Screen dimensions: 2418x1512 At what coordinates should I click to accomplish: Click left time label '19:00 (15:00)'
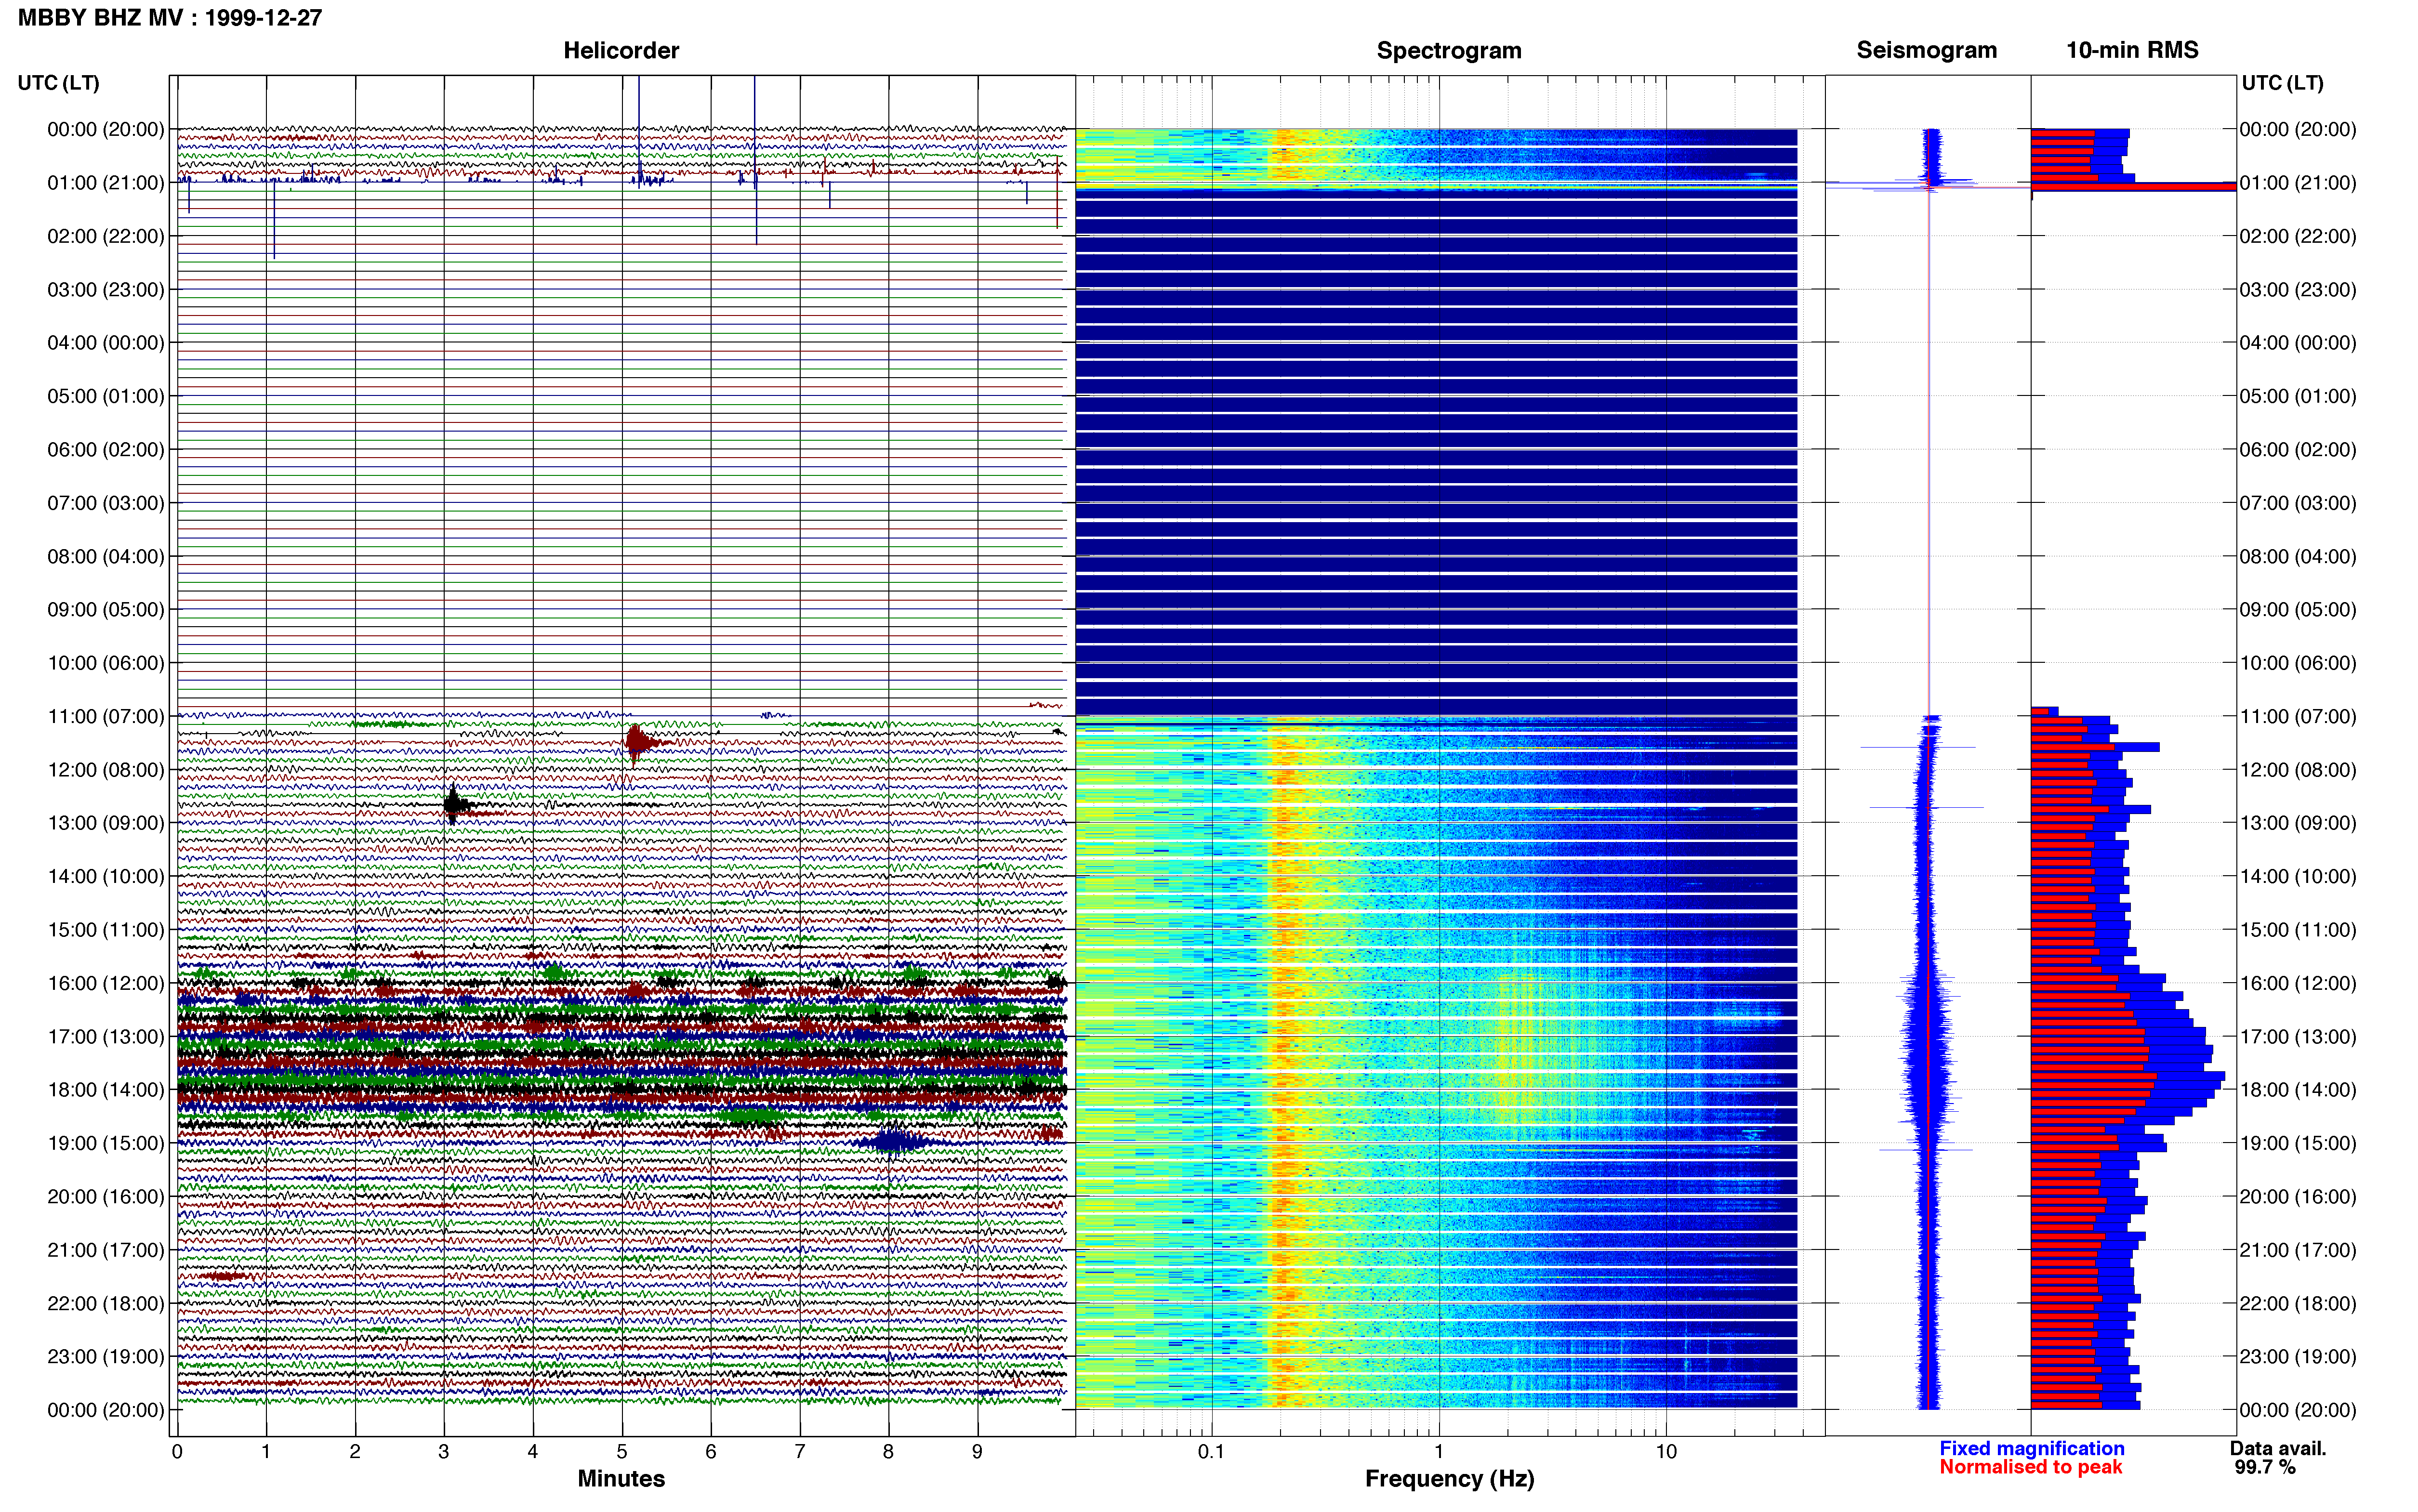106,1143
